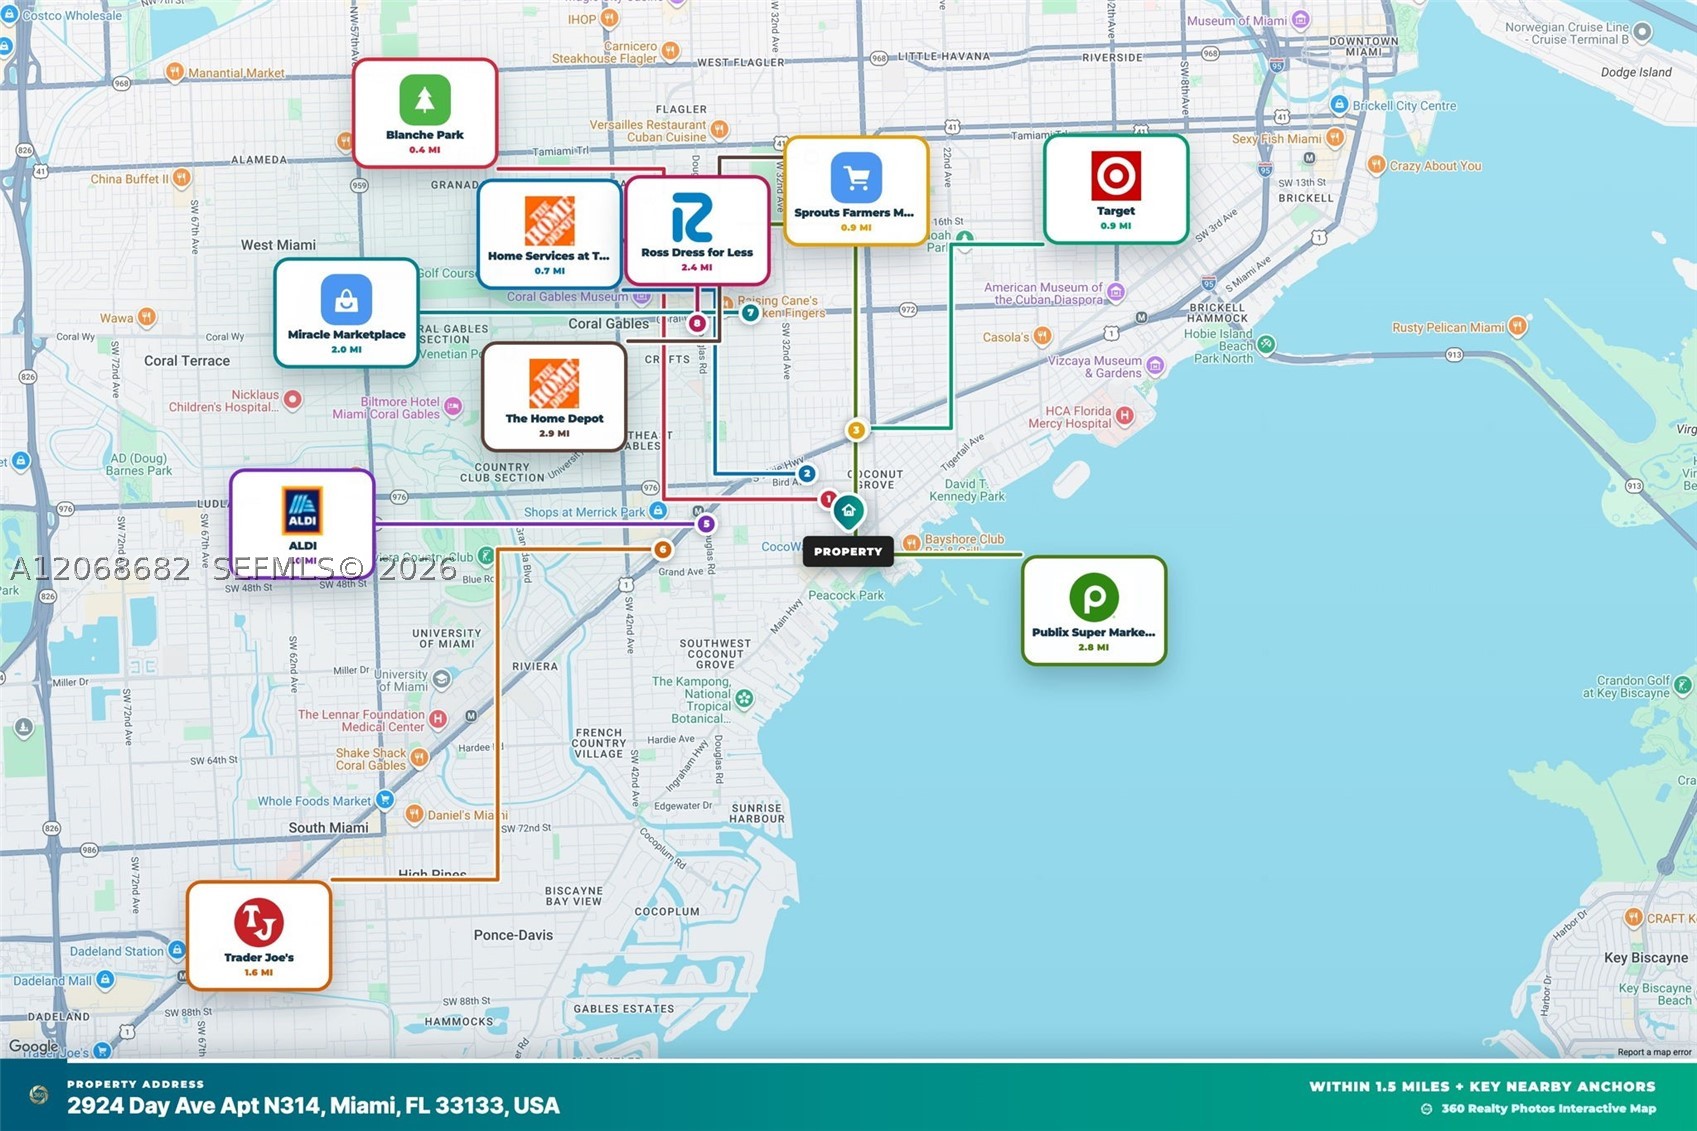The image size is (1697, 1131).
Task: Select the Target anchor card
Action: [x=1116, y=189]
